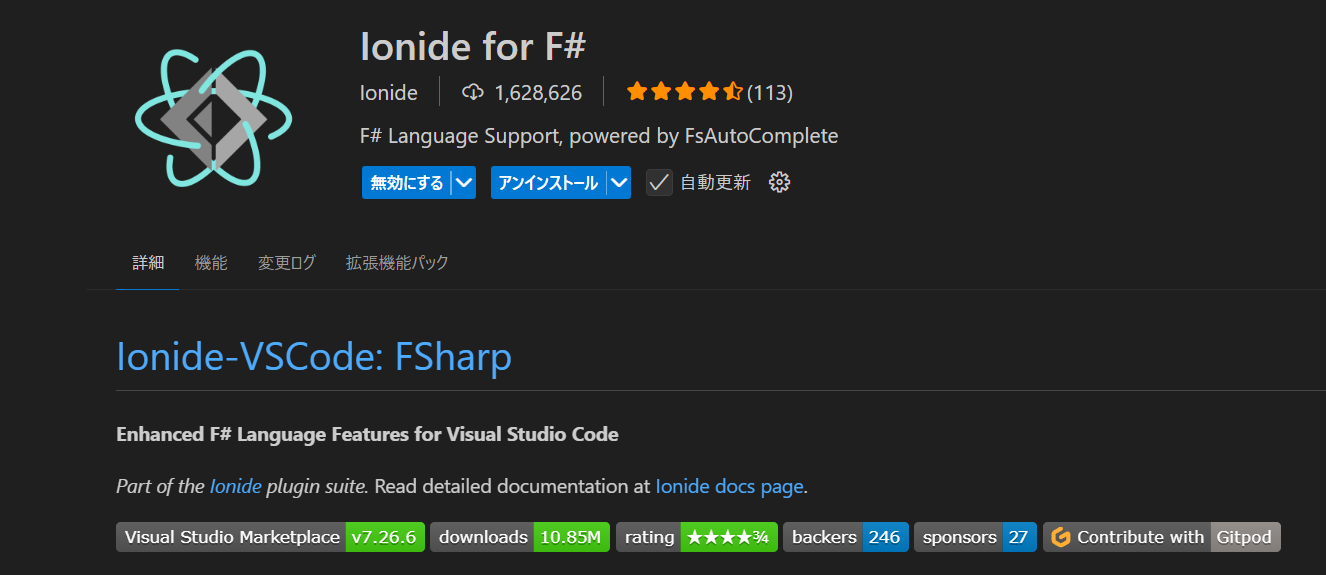1326x575 pixels.
Task: Click the backers 246 badge
Action: point(846,537)
